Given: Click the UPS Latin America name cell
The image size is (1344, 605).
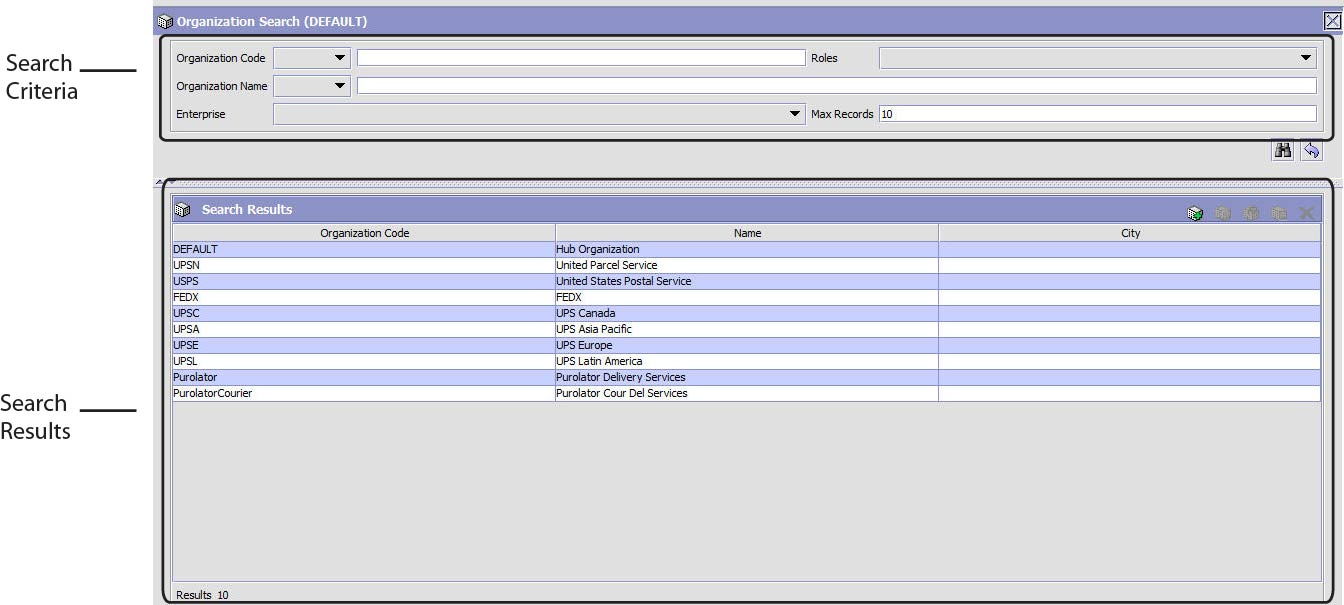Looking at the screenshot, I should point(747,361).
